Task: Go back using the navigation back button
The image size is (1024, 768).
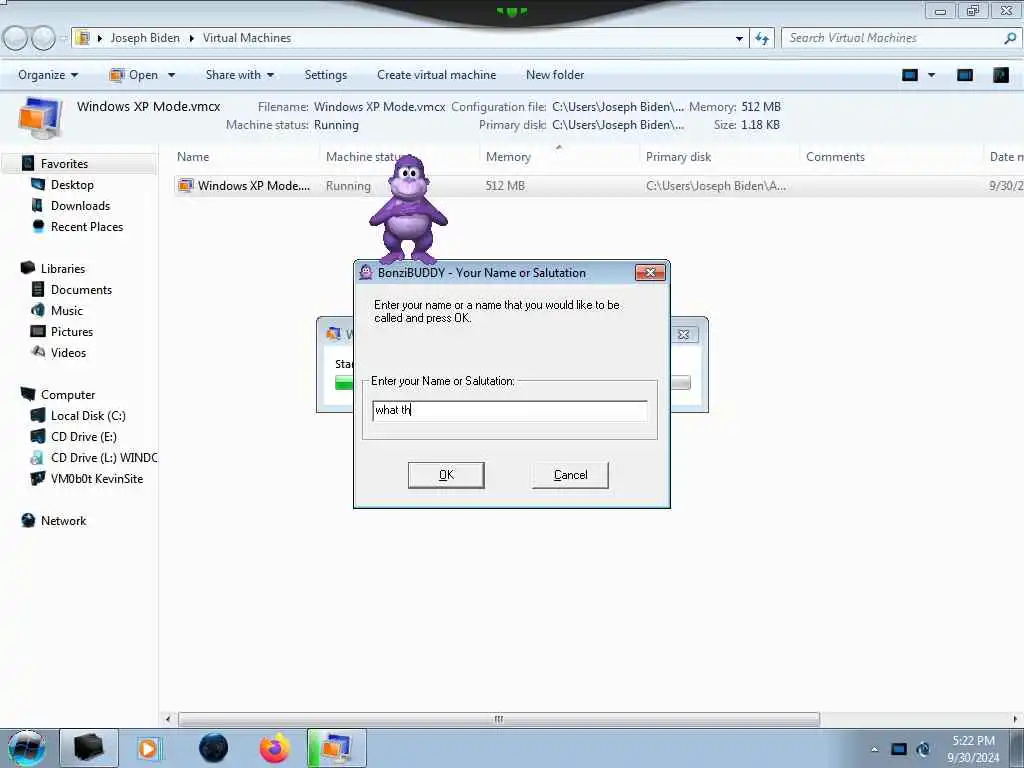Action: [16, 38]
